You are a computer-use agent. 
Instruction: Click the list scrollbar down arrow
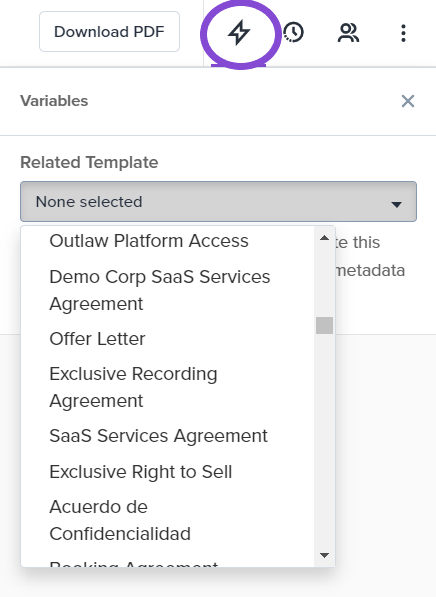pos(324,555)
